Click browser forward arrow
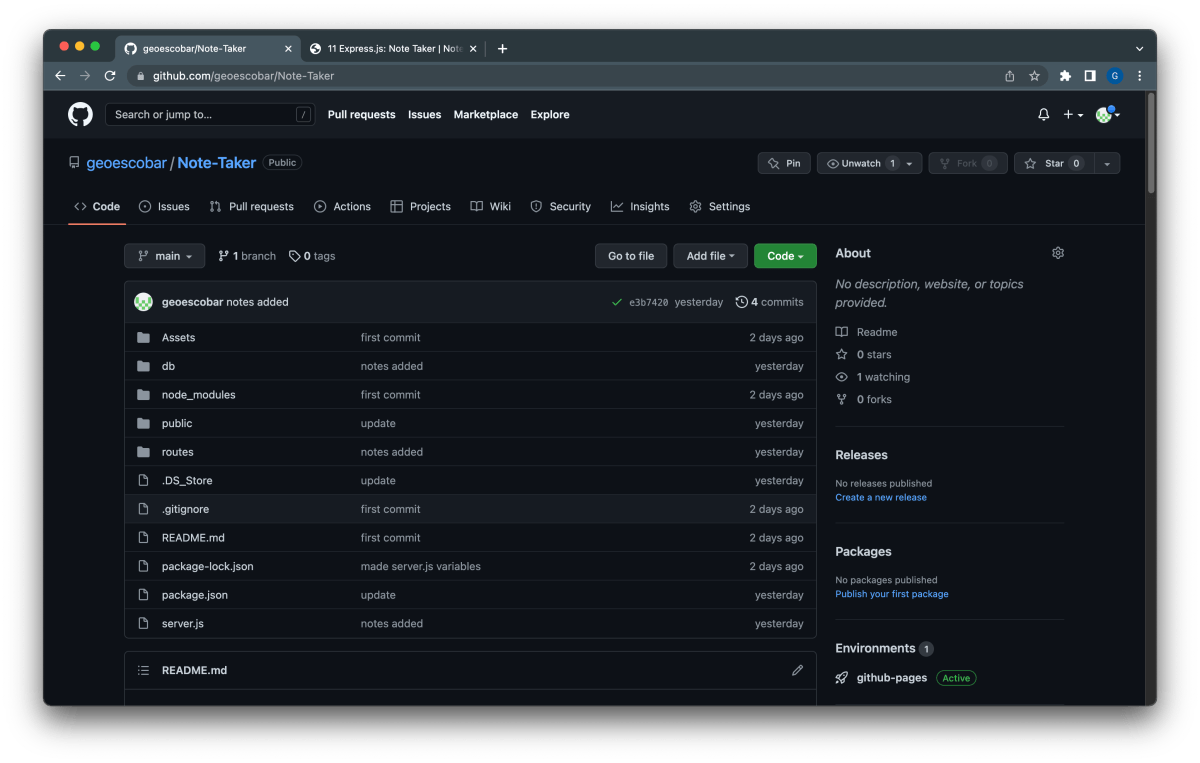 click(x=85, y=76)
